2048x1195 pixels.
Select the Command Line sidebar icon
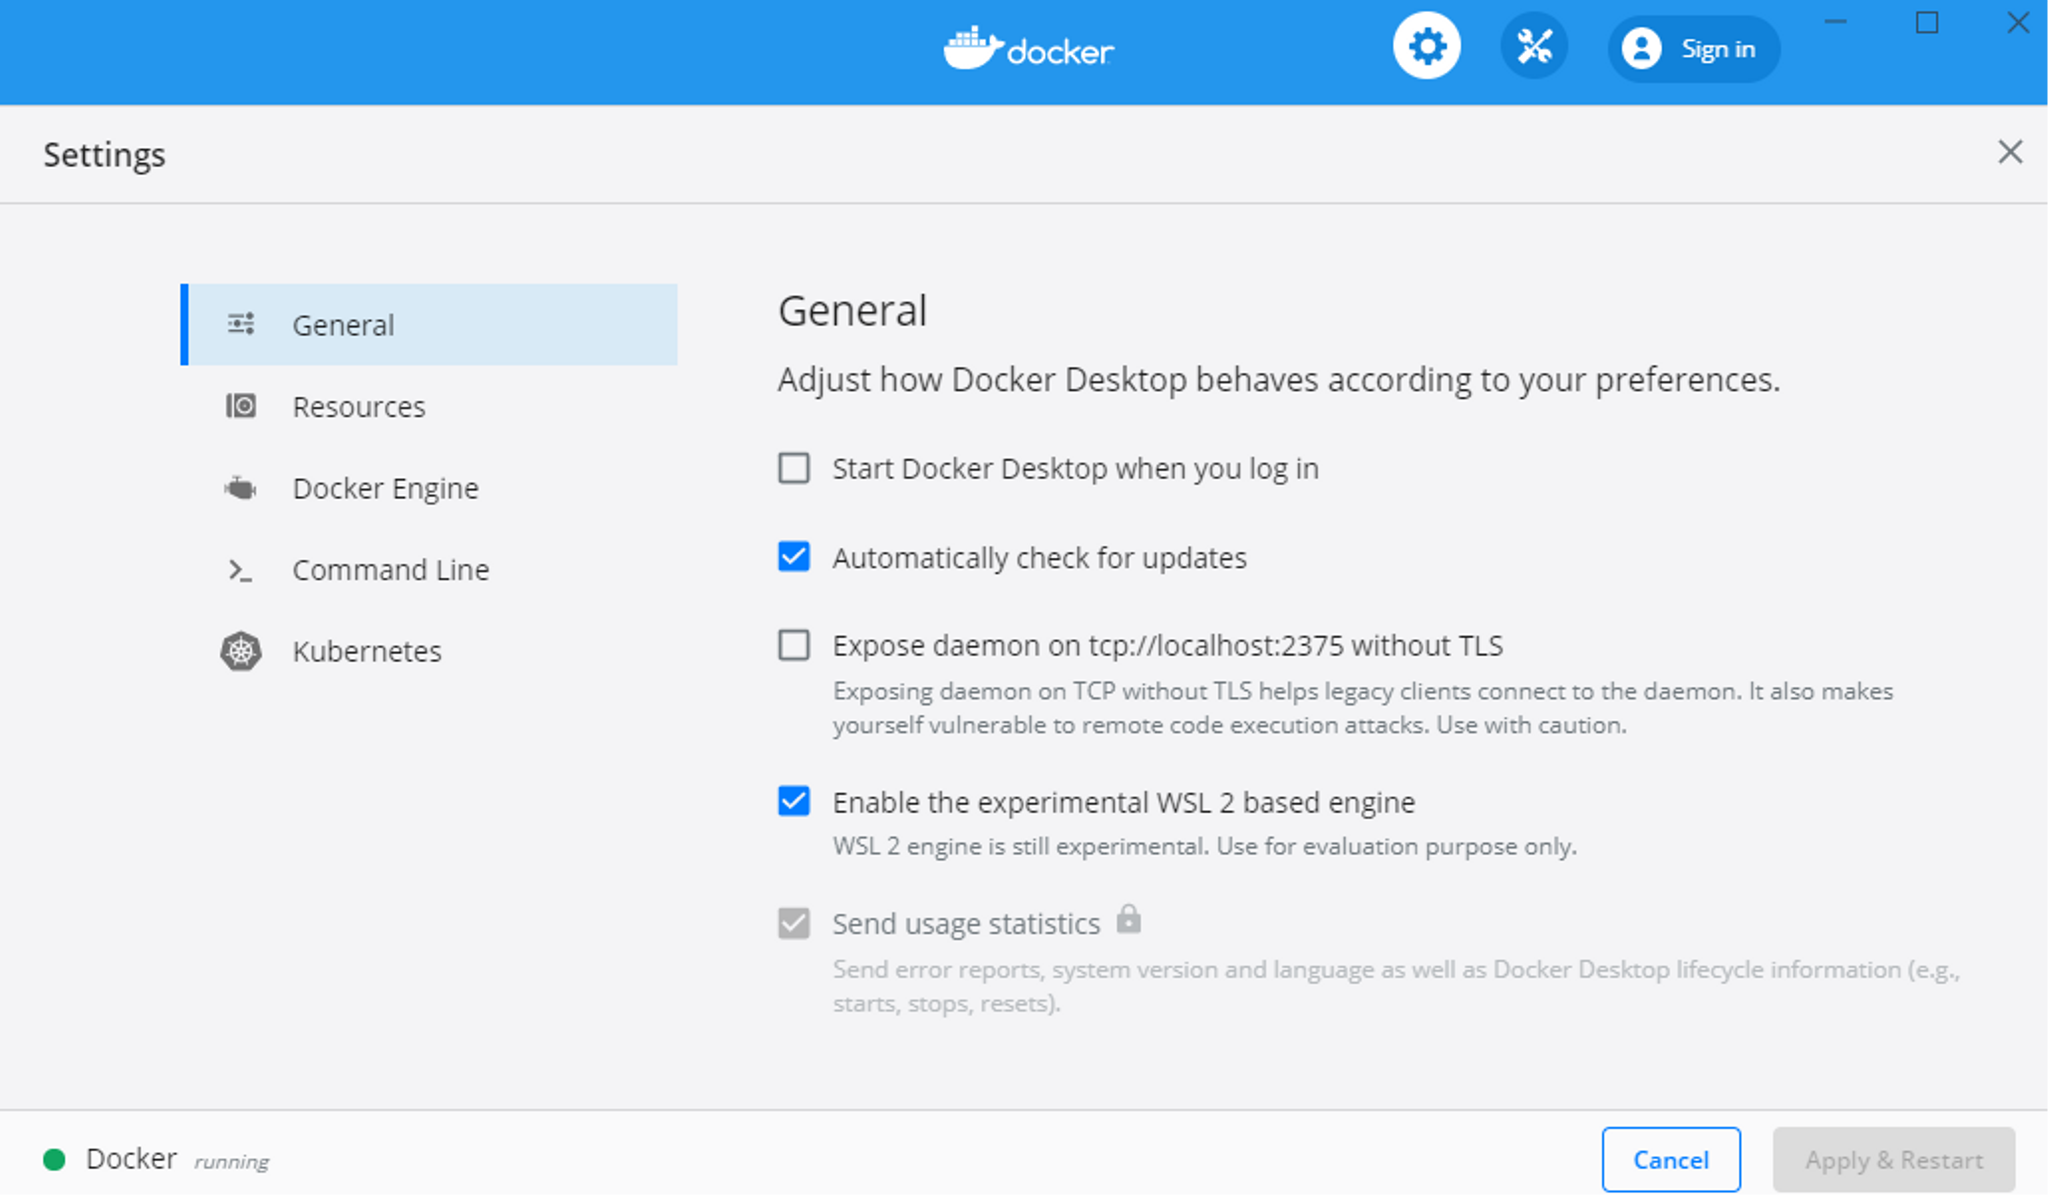point(238,569)
